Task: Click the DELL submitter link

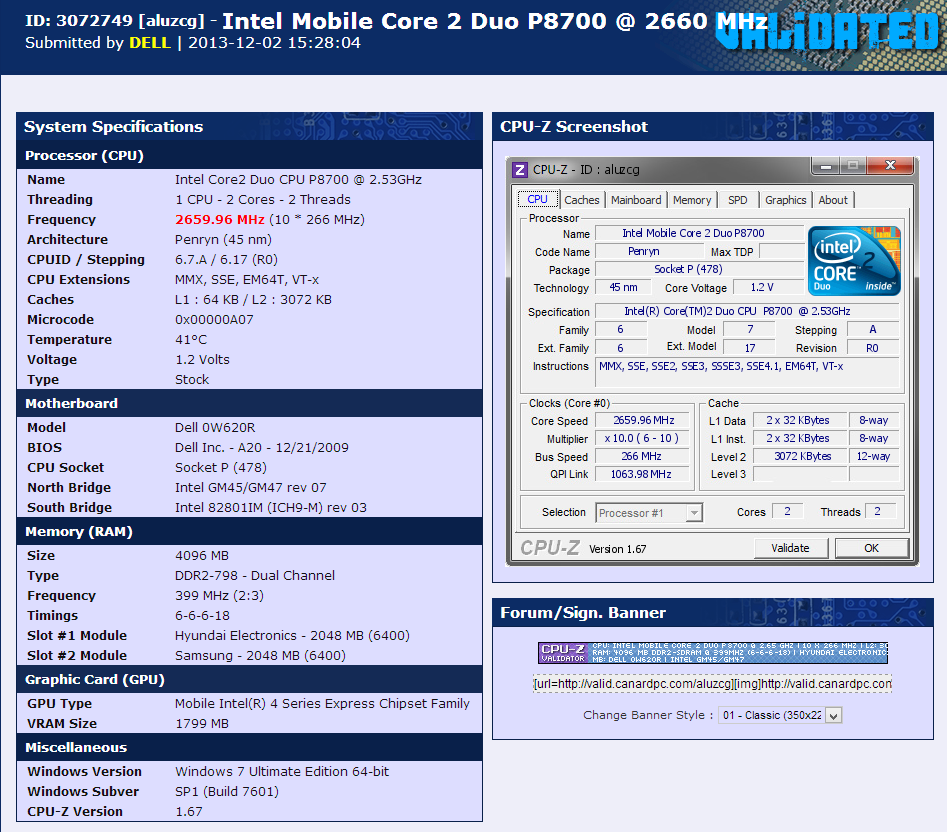Action: point(150,43)
